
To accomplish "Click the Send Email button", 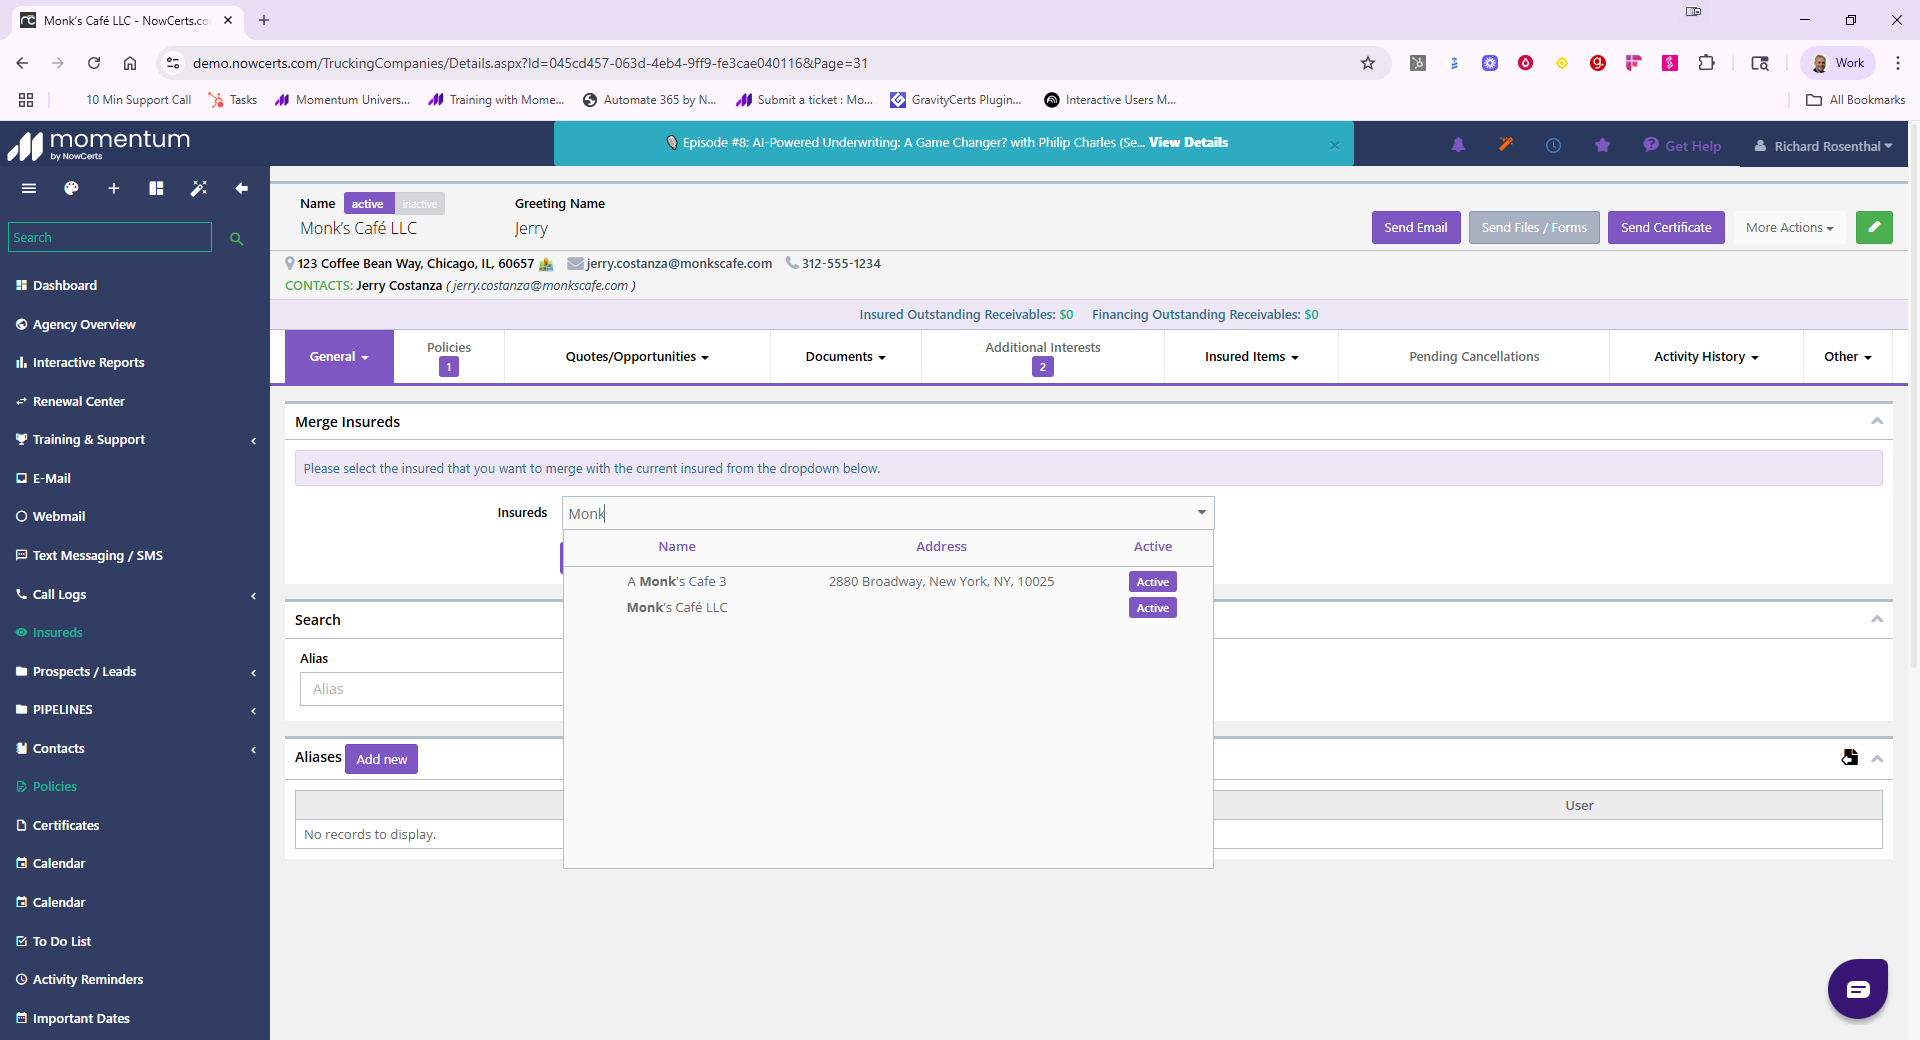I will pyautogui.click(x=1416, y=227).
